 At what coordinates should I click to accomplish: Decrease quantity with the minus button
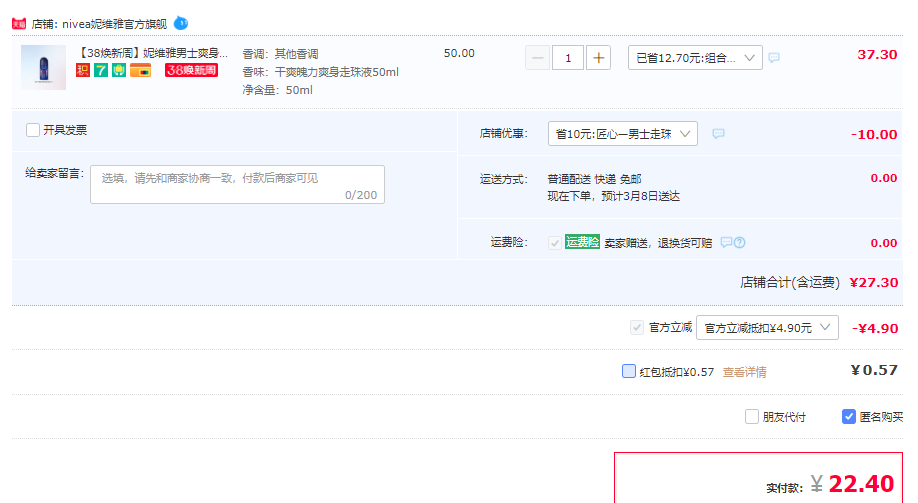[537, 57]
